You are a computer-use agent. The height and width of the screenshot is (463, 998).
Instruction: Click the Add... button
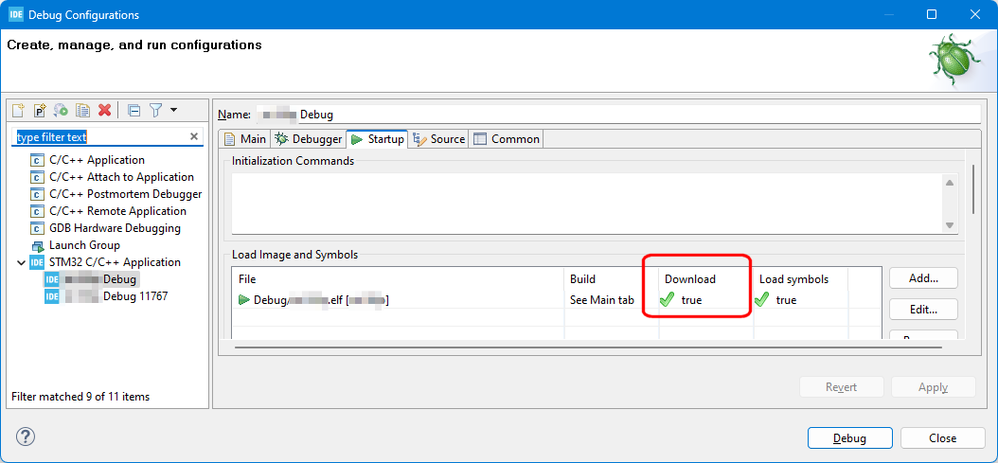(x=924, y=278)
